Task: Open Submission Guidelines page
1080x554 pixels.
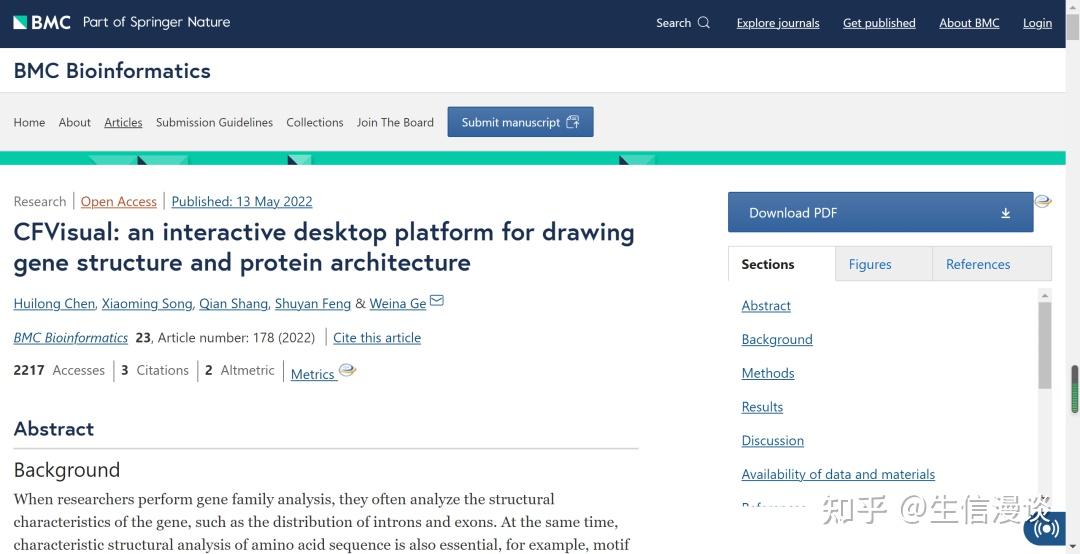Action: [214, 123]
